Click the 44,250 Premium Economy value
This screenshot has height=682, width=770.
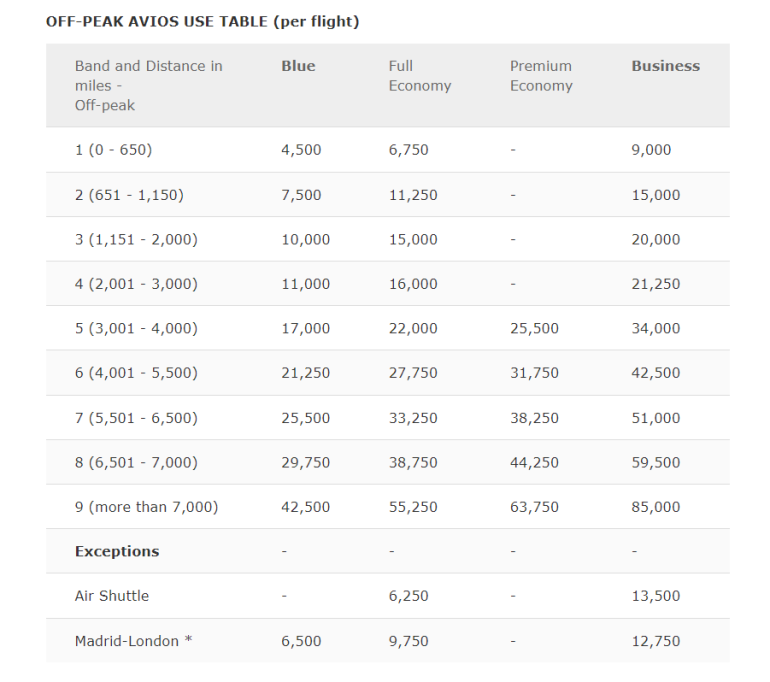tap(534, 462)
